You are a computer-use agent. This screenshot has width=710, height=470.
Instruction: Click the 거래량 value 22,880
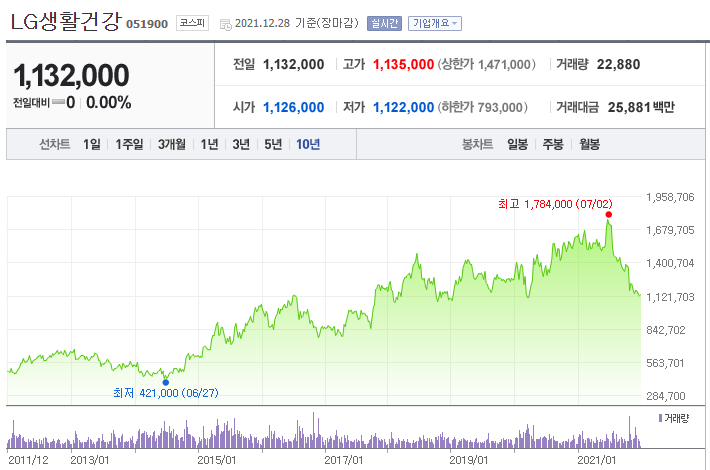[x=618, y=64]
